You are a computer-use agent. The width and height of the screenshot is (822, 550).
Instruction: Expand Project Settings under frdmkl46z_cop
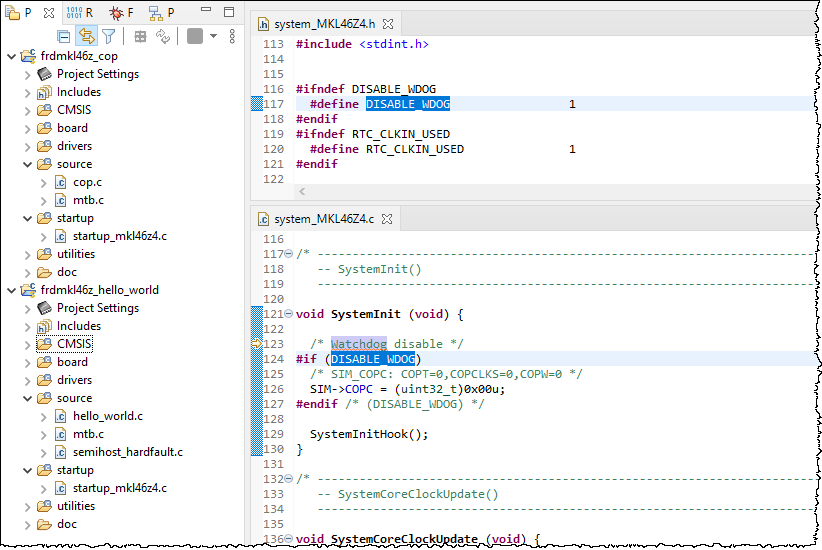pyautogui.click(x=28, y=74)
